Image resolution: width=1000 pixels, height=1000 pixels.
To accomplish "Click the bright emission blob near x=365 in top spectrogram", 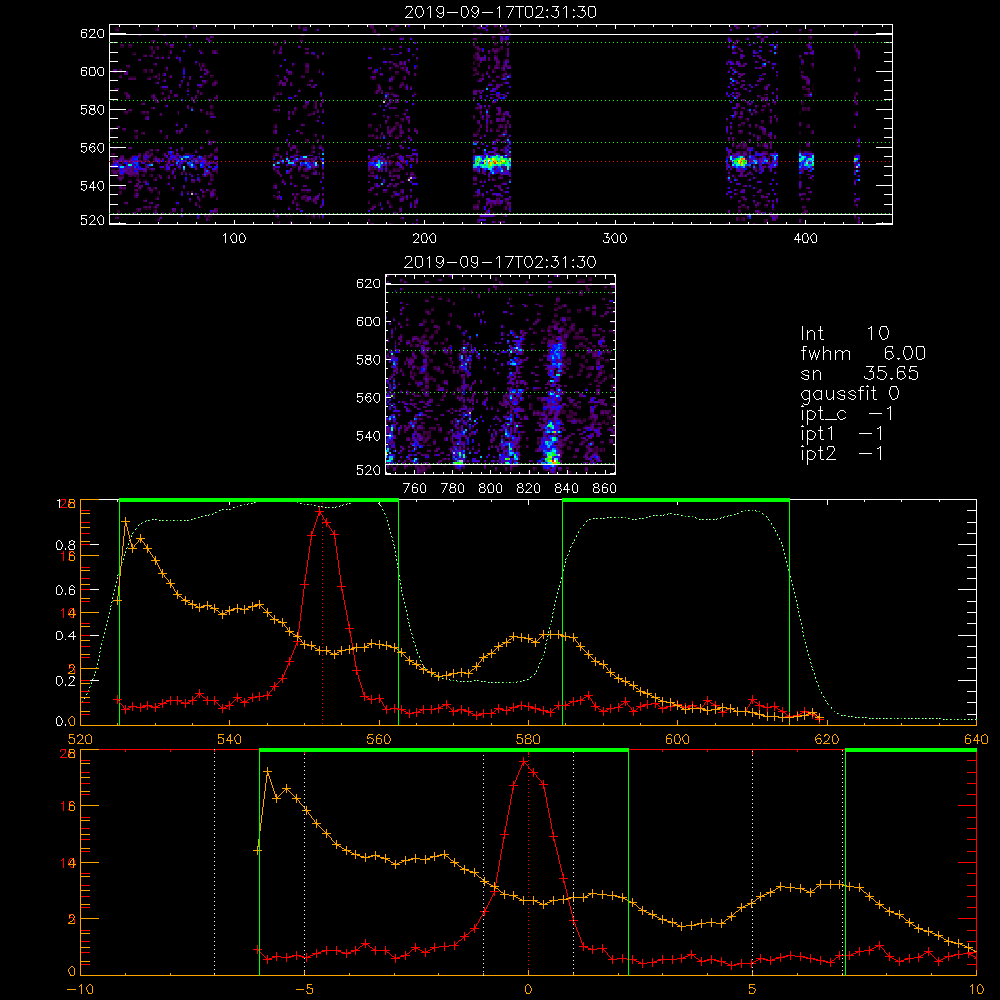I will coord(740,161).
